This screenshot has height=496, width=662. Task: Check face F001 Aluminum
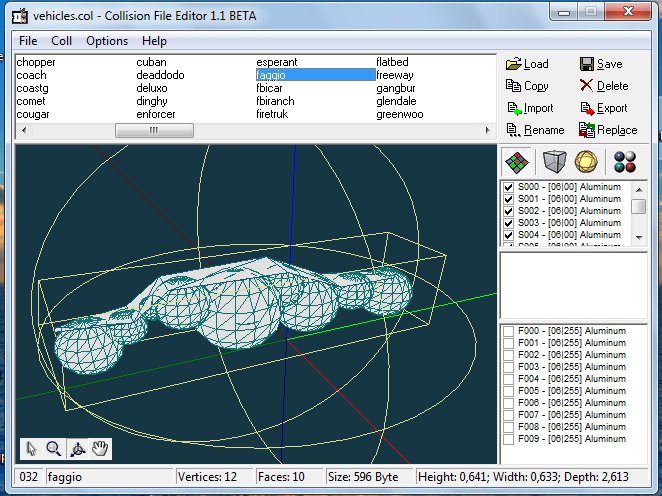click(508, 343)
